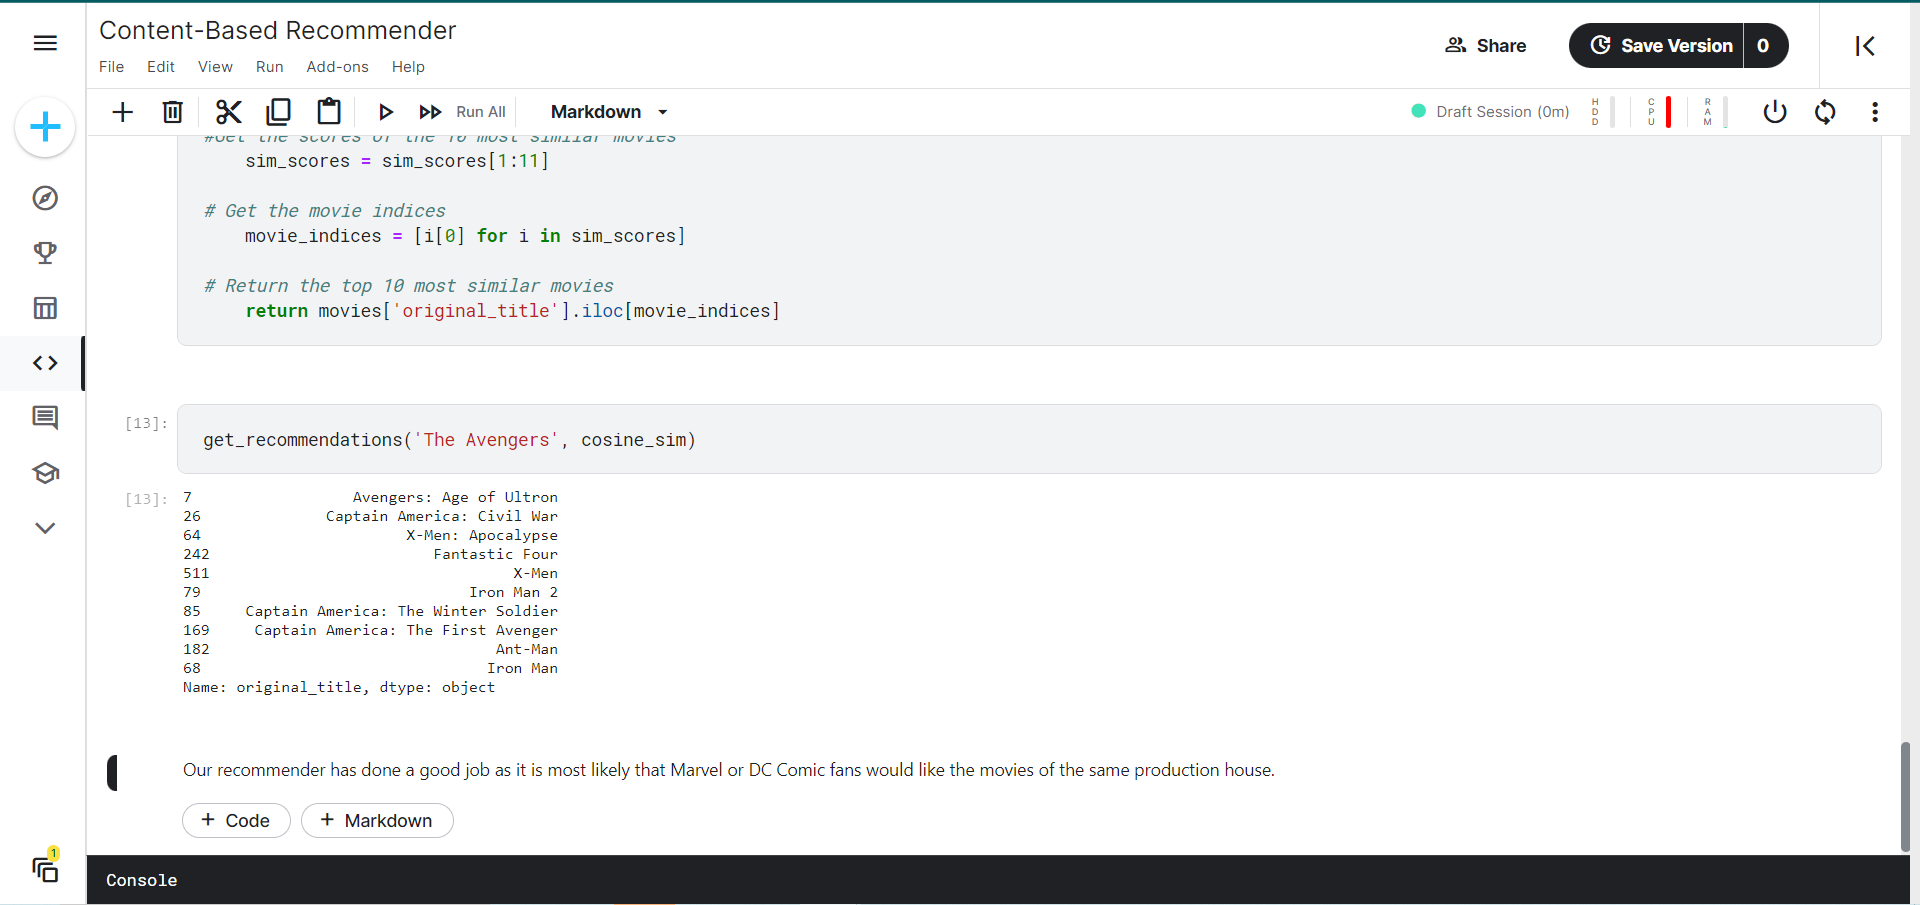The width and height of the screenshot is (1920, 905).
Task: Click the Console bar at bottom
Action: [x=998, y=880]
